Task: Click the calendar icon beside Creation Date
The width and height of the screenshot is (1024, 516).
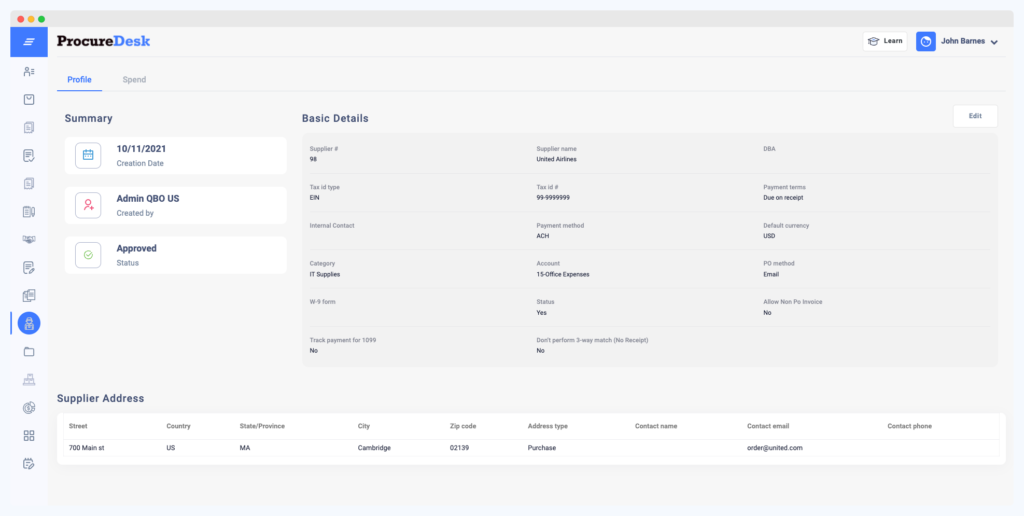Action: [x=88, y=155]
